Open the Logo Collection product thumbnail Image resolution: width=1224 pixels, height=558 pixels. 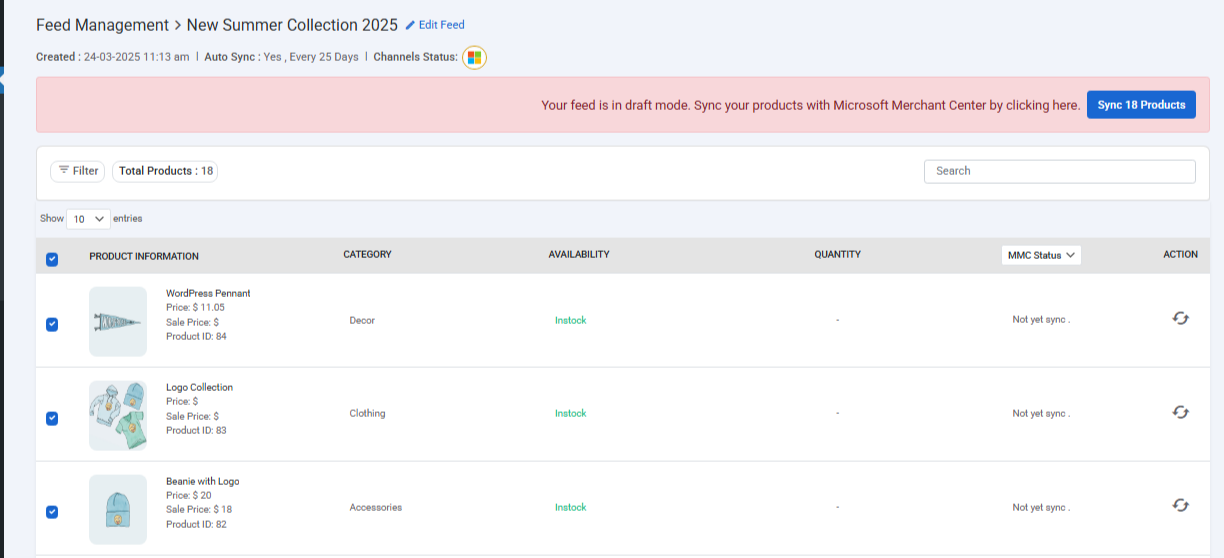coord(118,415)
